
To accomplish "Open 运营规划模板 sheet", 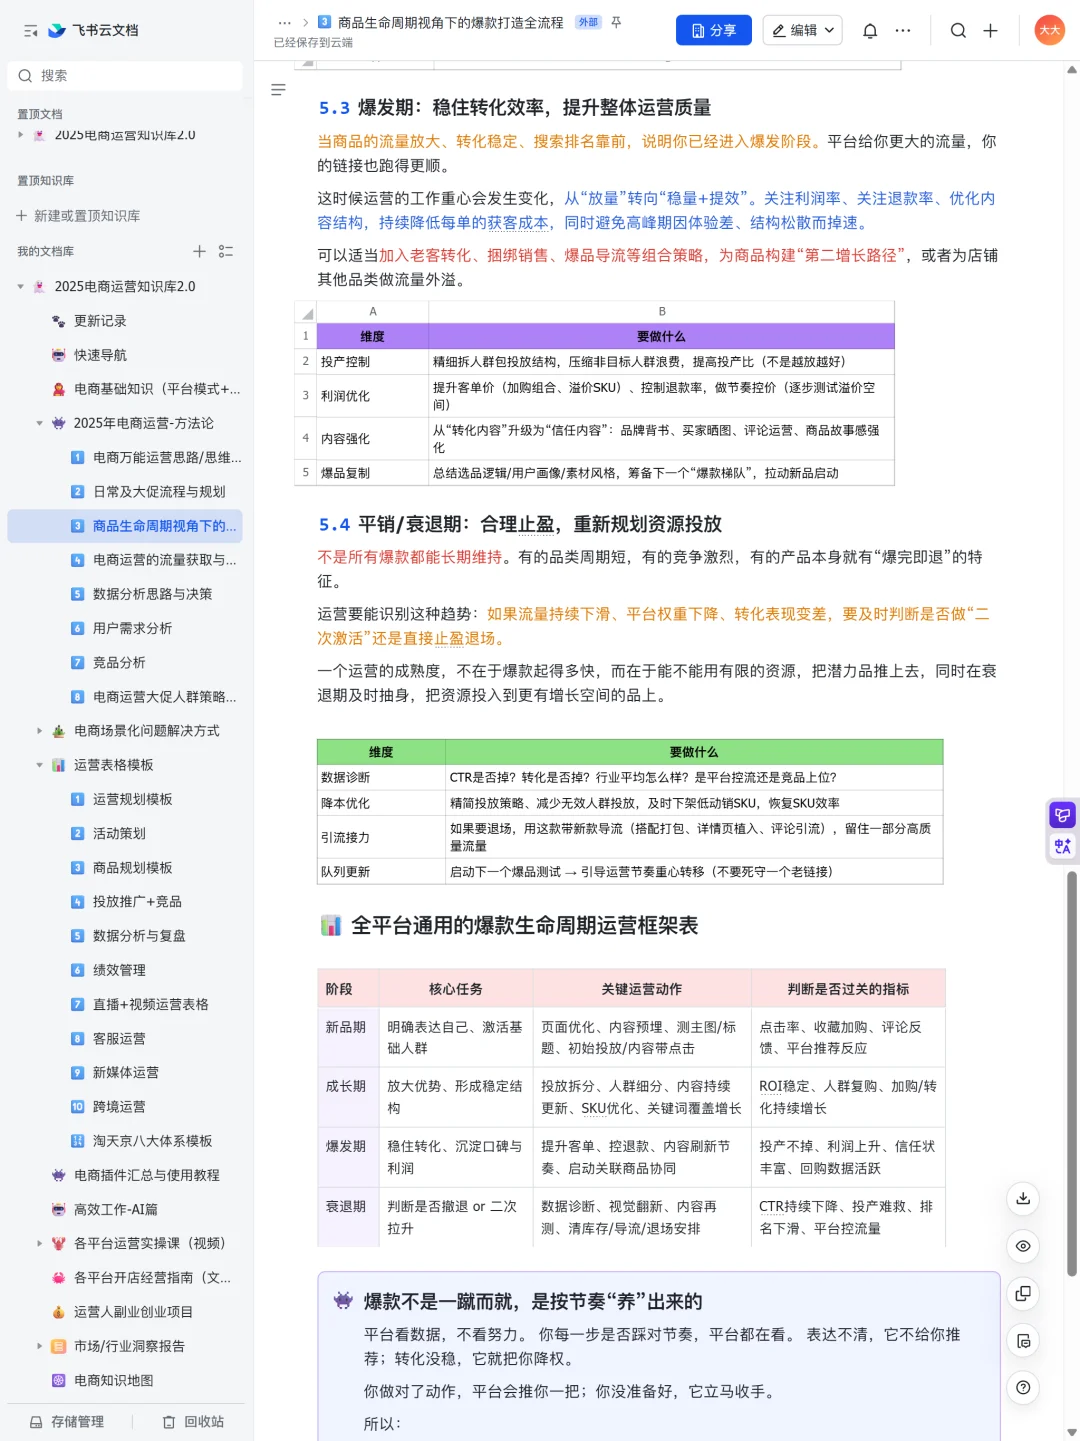I will click(125, 800).
